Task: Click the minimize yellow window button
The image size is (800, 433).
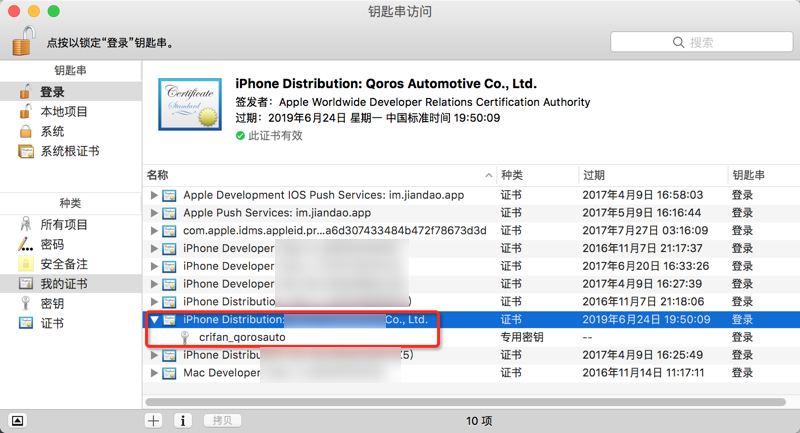Action: [x=34, y=11]
